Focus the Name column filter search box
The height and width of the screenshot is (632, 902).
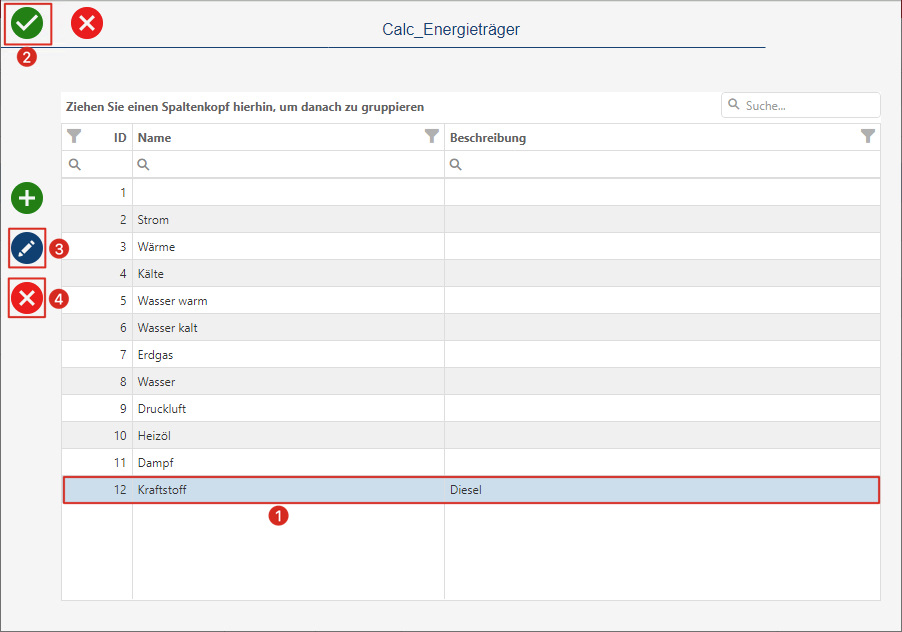click(x=288, y=164)
